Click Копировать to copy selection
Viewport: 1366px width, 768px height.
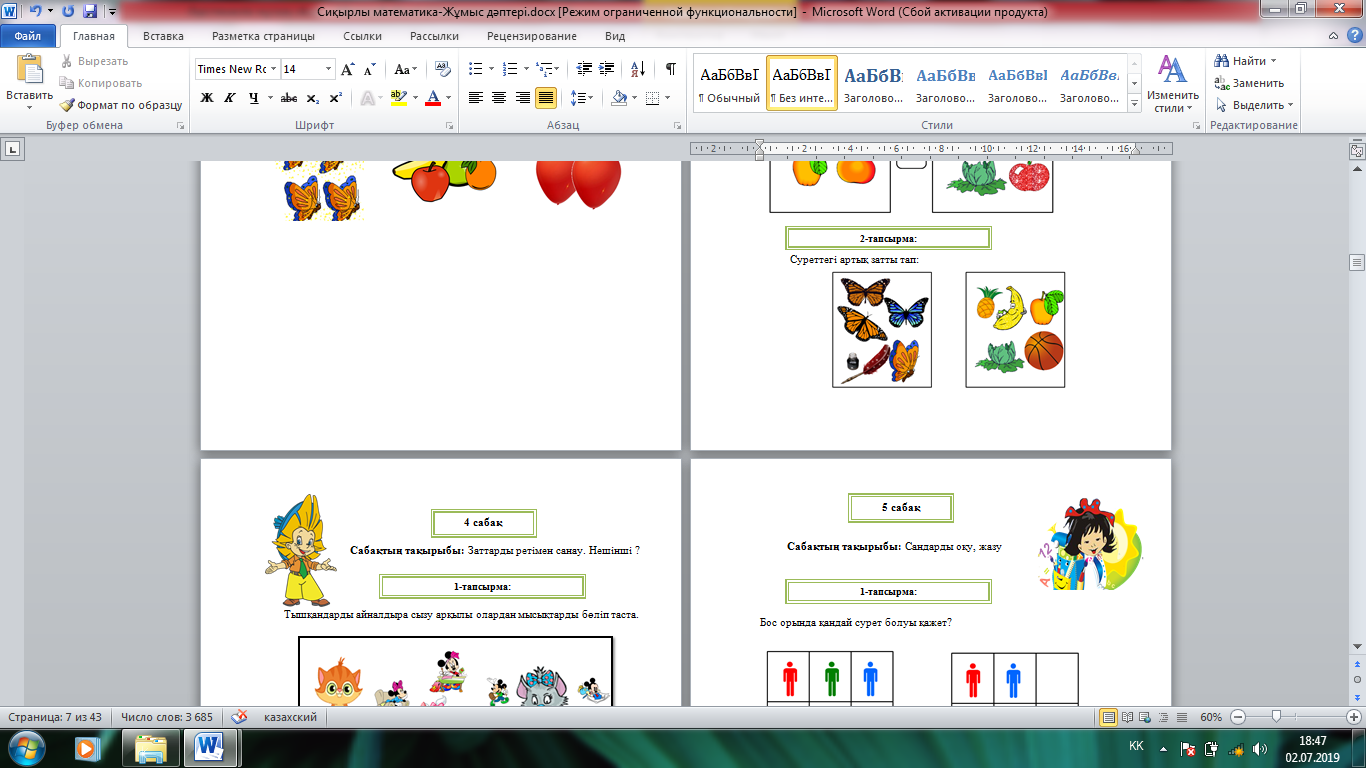click(101, 83)
